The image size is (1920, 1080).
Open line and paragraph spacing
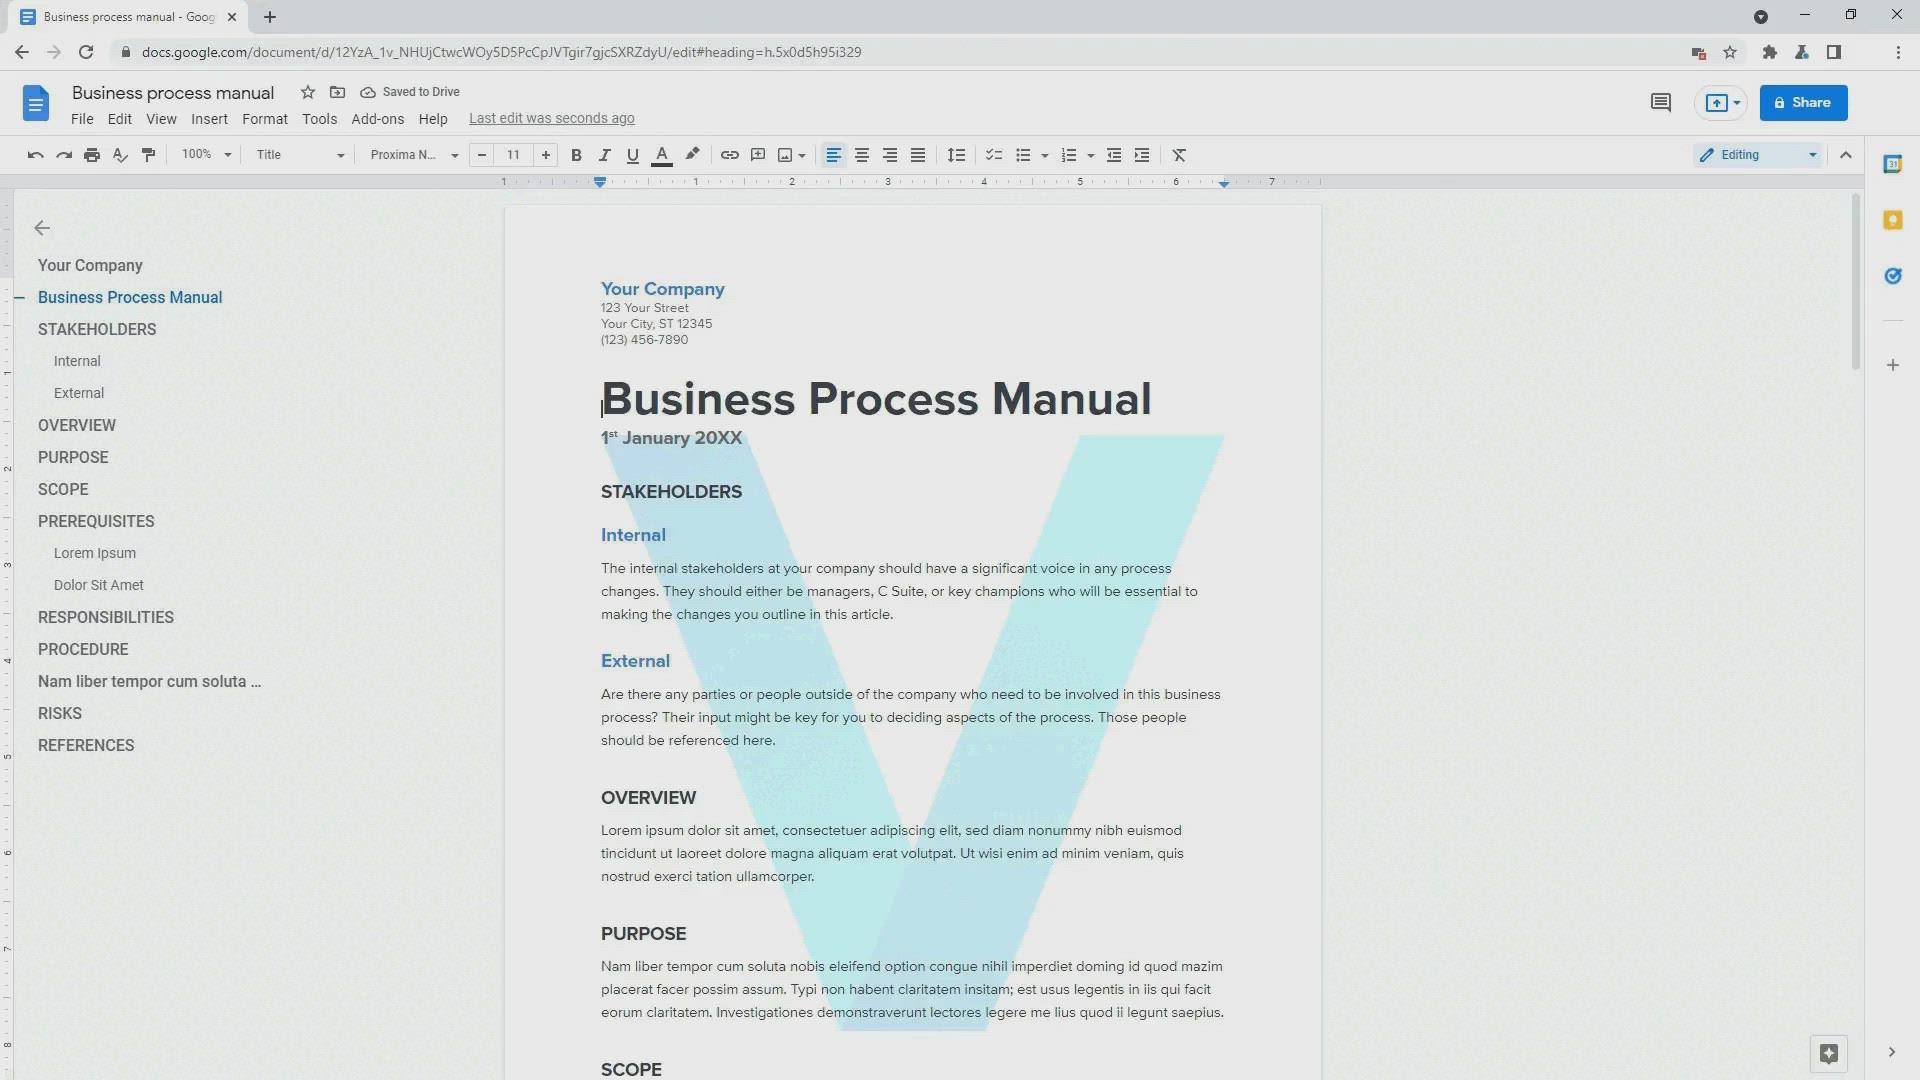click(956, 155)
